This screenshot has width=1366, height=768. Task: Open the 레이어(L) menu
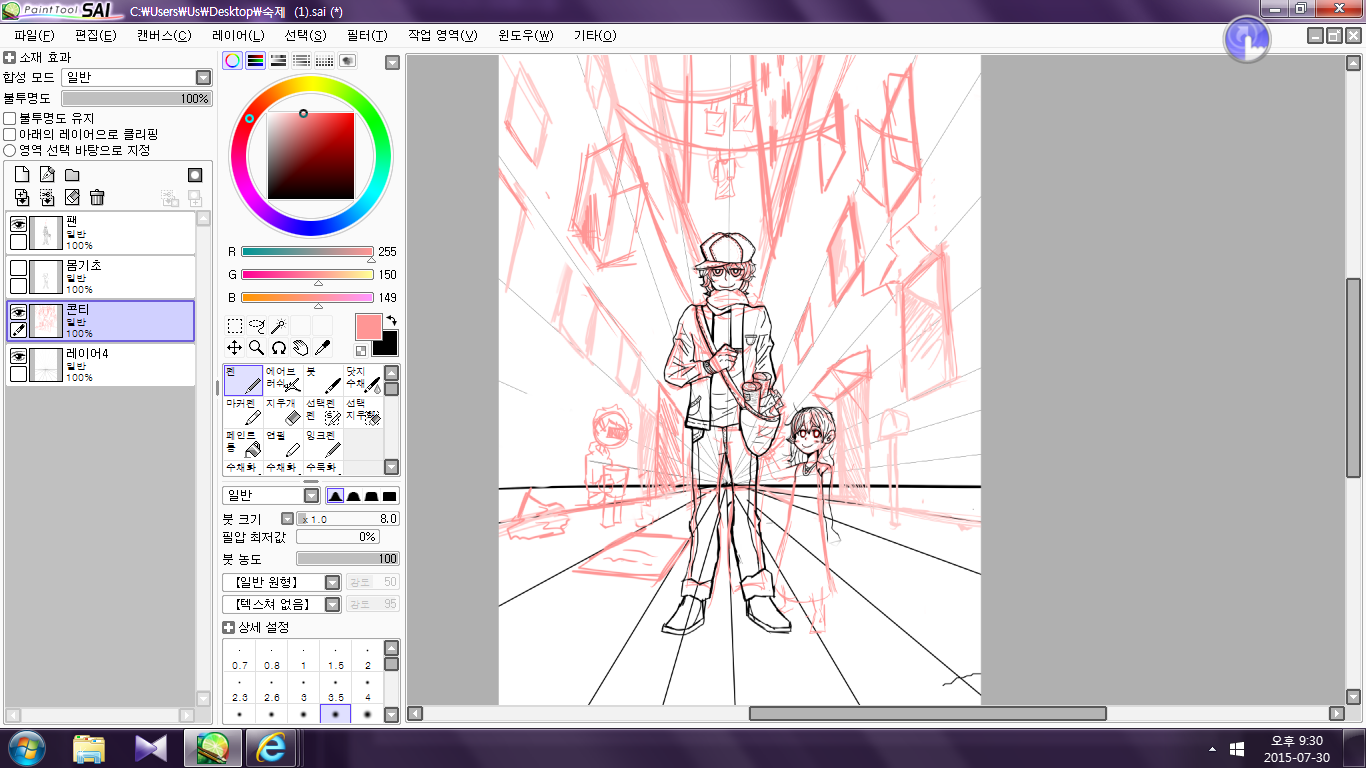pyautogui.click(x=238, y=35)
